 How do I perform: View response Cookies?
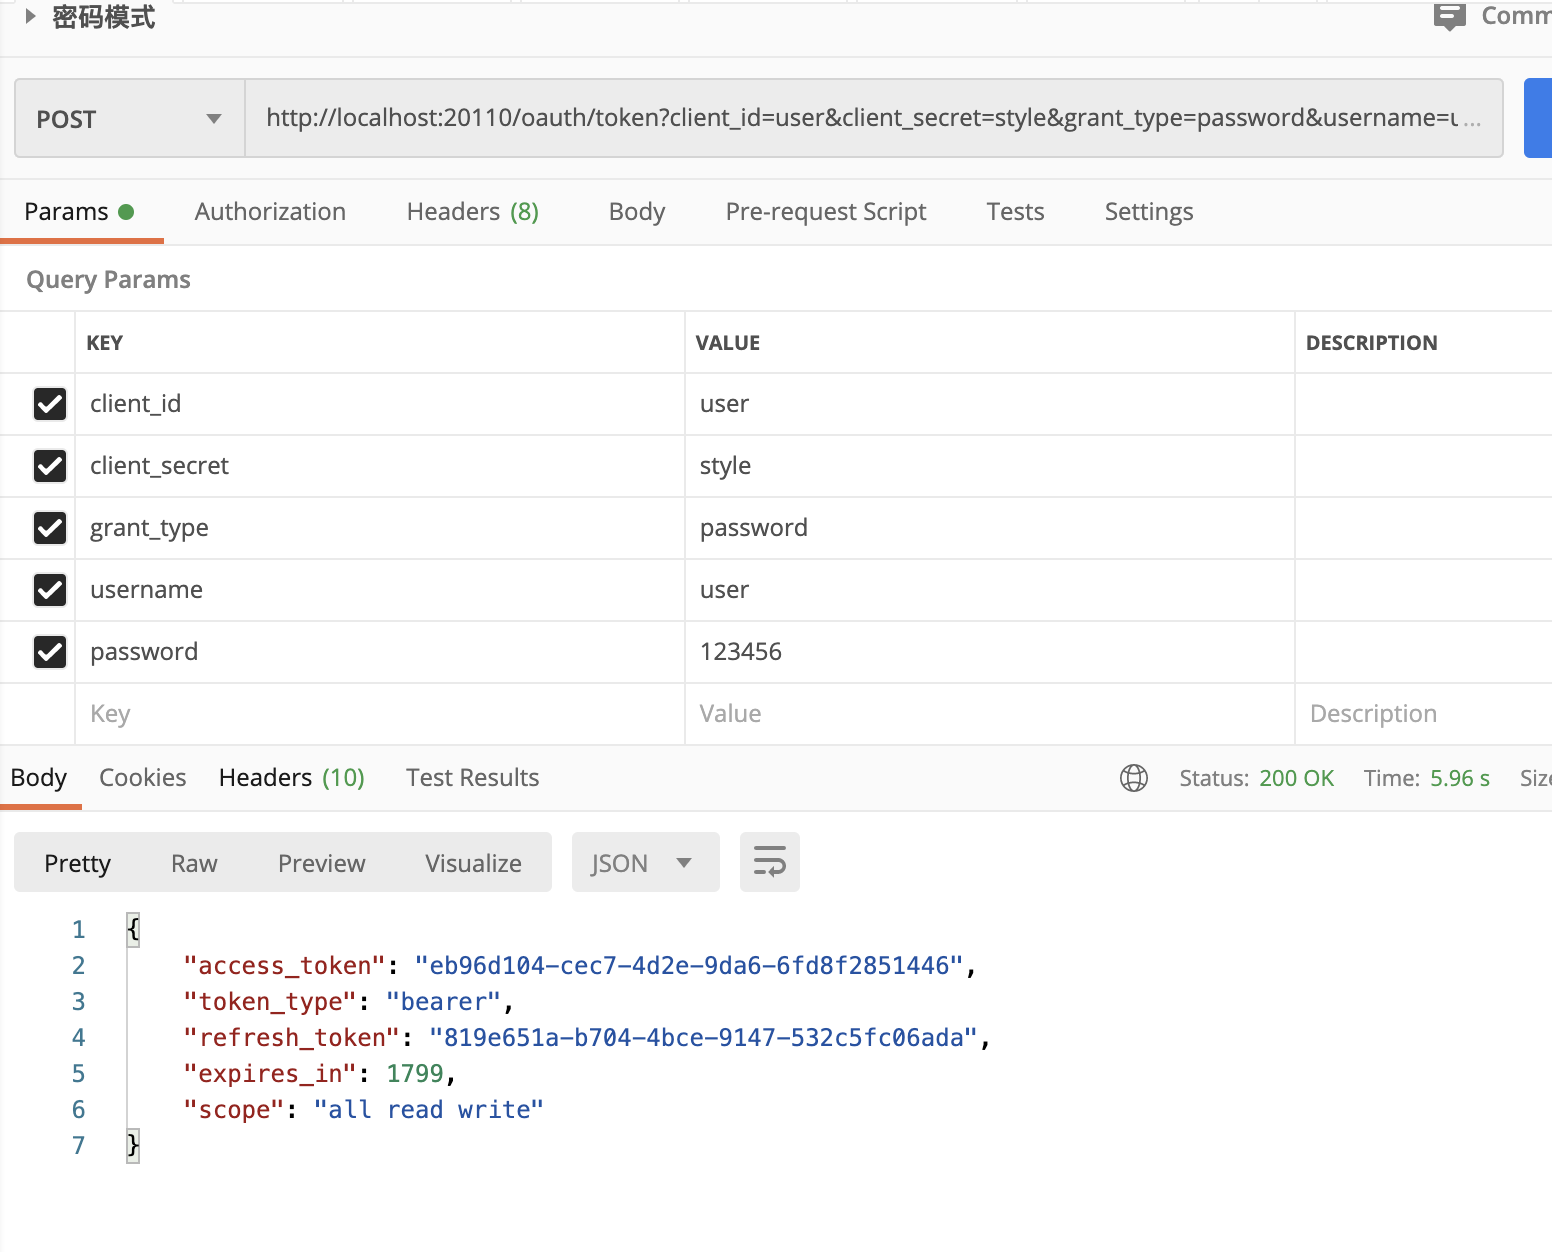click(142, 777)
